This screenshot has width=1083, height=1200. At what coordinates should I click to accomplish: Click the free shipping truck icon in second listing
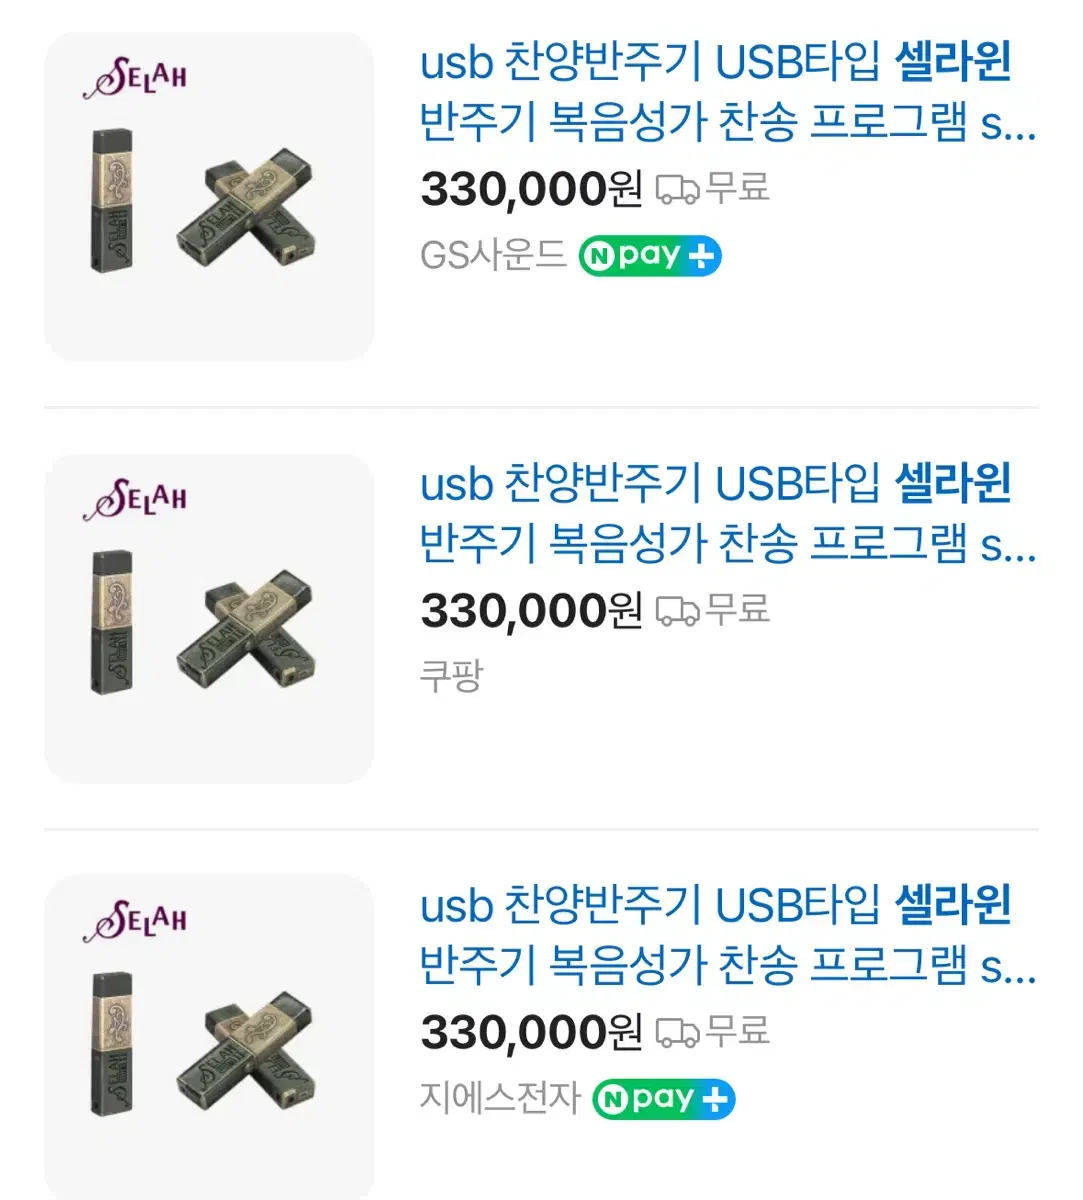point(677,611)
